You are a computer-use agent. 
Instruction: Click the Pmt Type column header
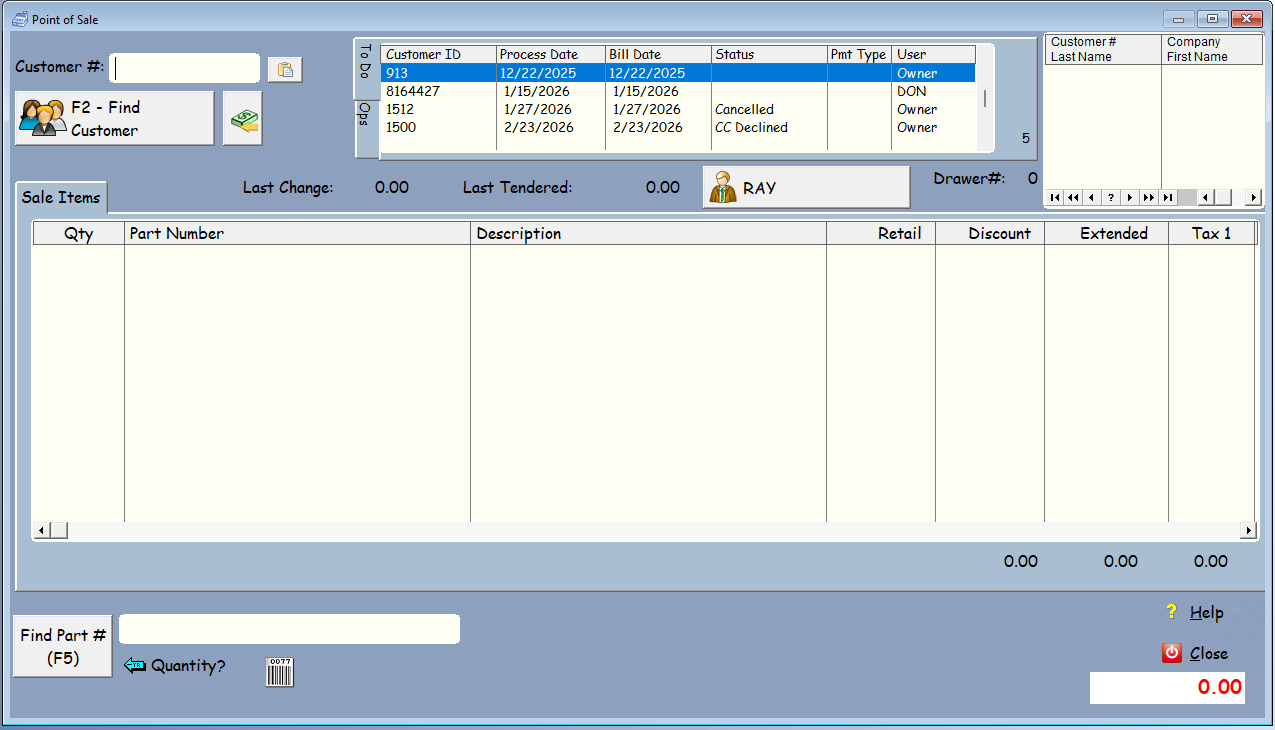pos(859,54)
